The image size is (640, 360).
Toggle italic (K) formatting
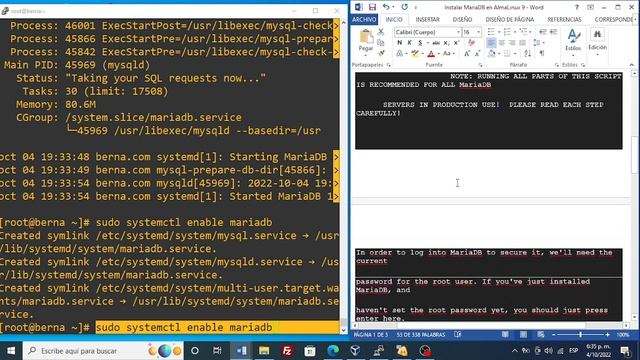409,42
